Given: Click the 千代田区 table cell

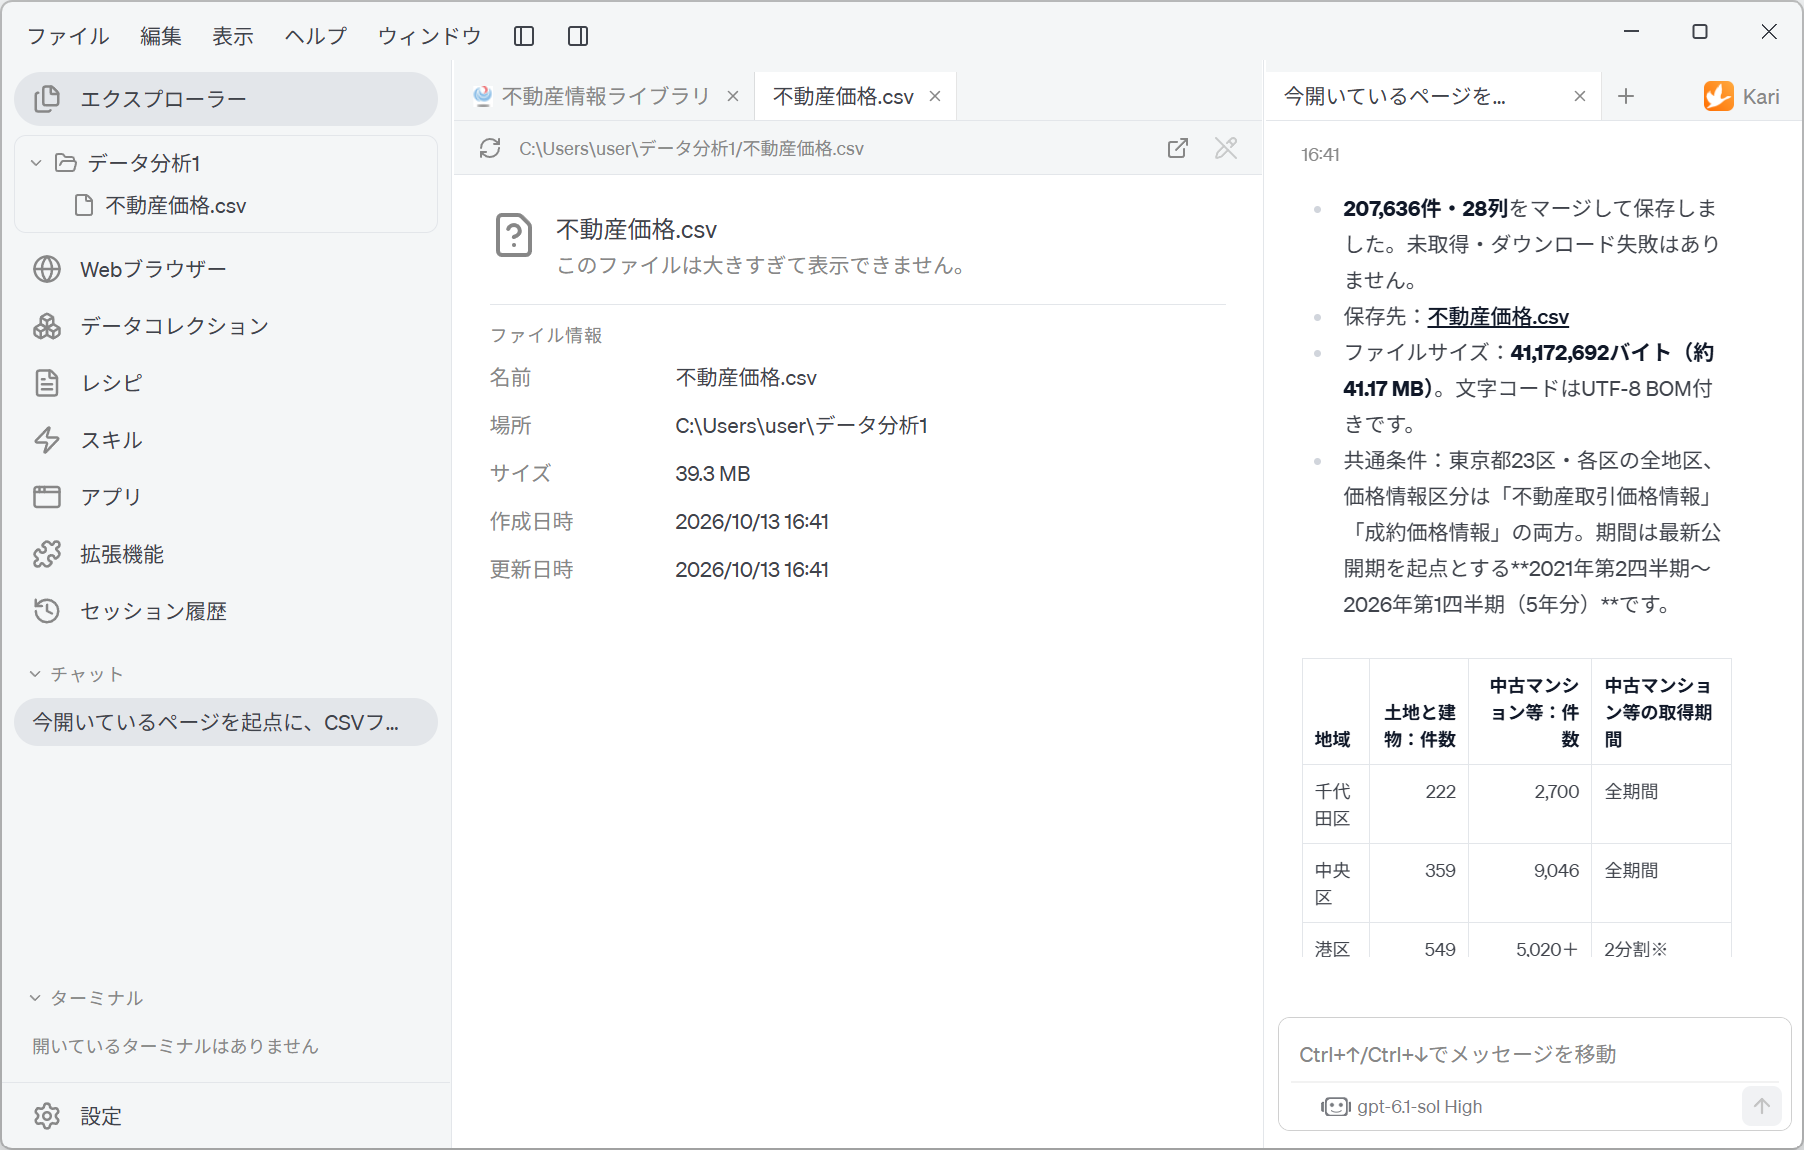Looking at the screenshot, I should pyautogui.click(x=1335, y=805).
